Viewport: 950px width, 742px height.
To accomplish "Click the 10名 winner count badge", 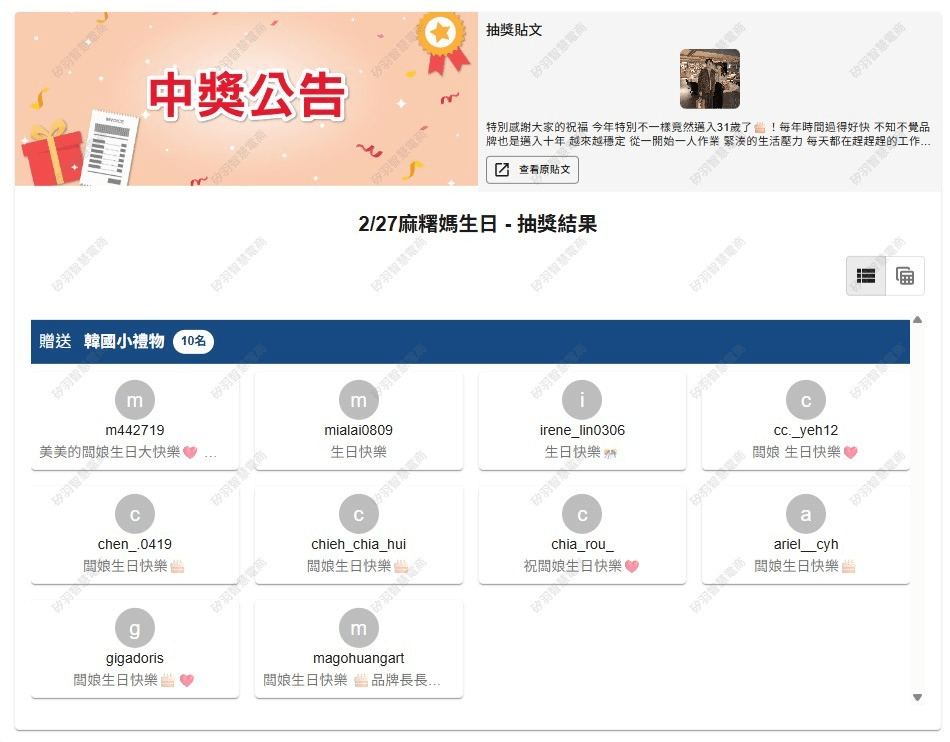I will 193,342.
